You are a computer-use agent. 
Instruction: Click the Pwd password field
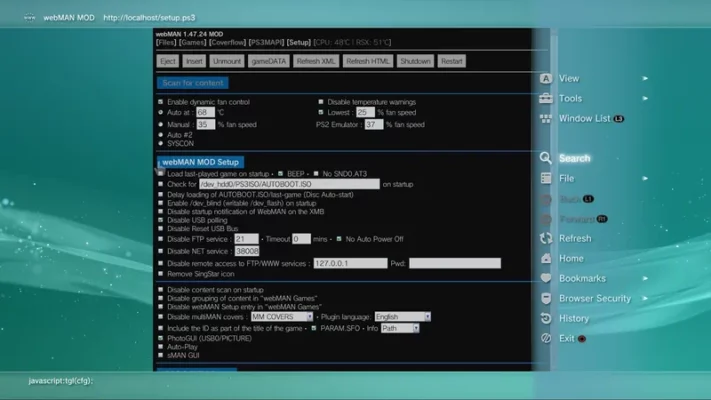click(455, 263)
